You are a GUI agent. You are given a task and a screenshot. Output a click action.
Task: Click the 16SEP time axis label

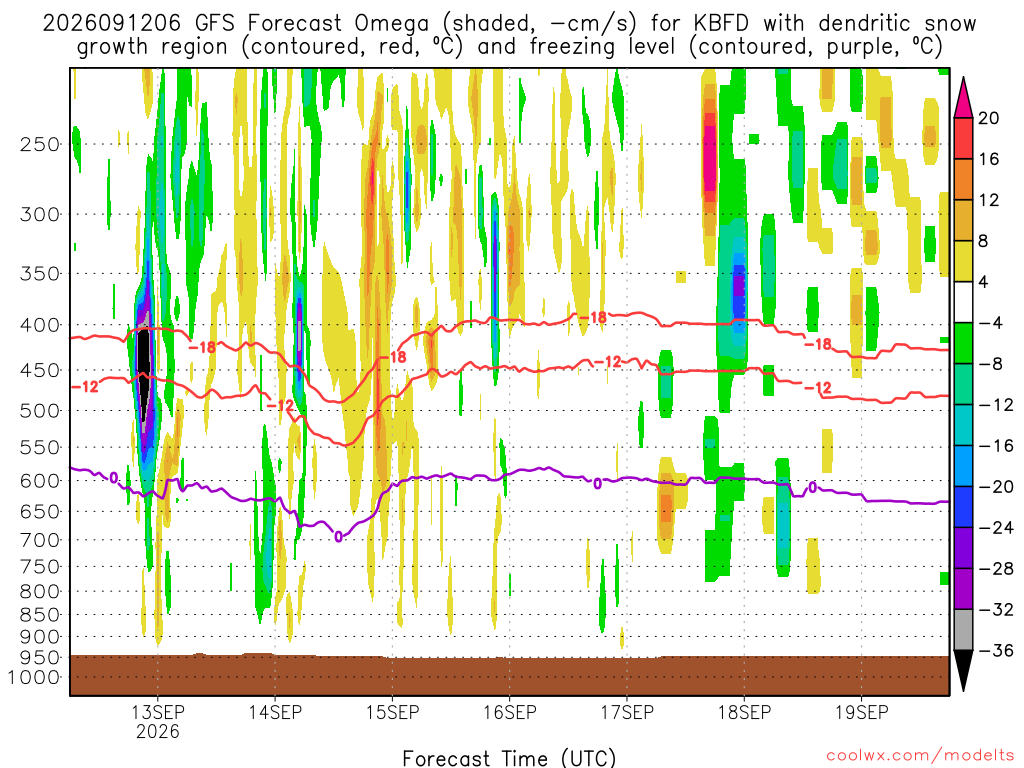[509, 712]
